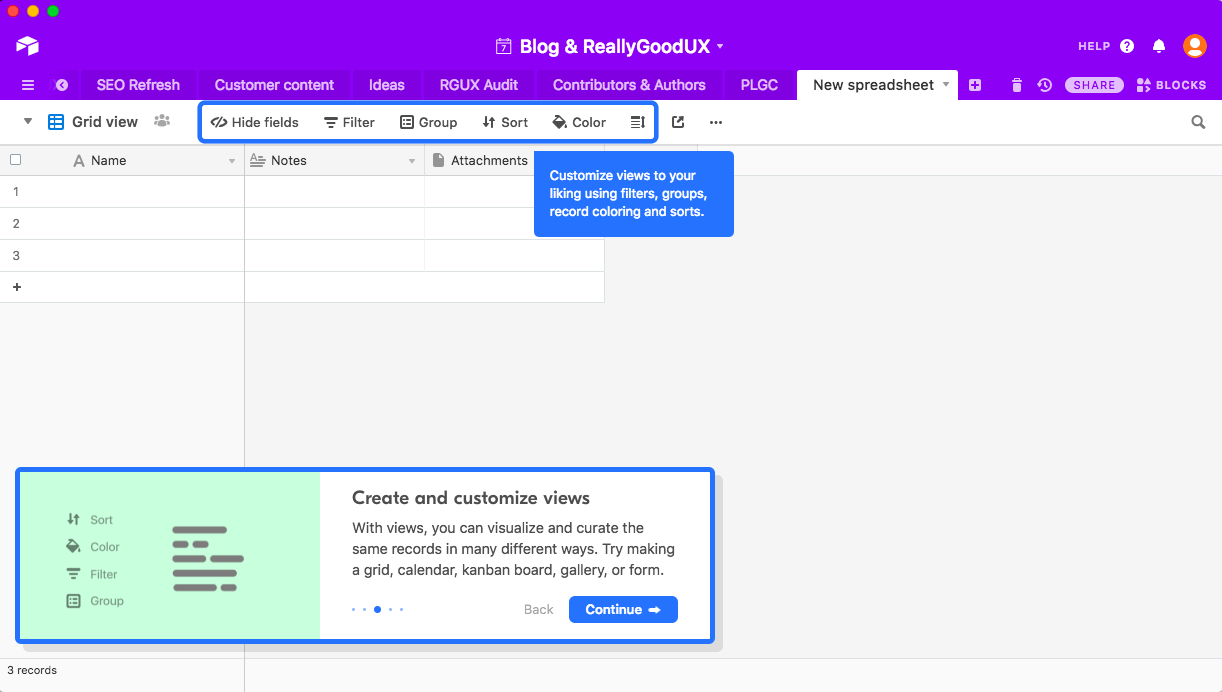Open the Color records toolbar option
Viewport: 1222px width, 692px height.
pos(579,122)
